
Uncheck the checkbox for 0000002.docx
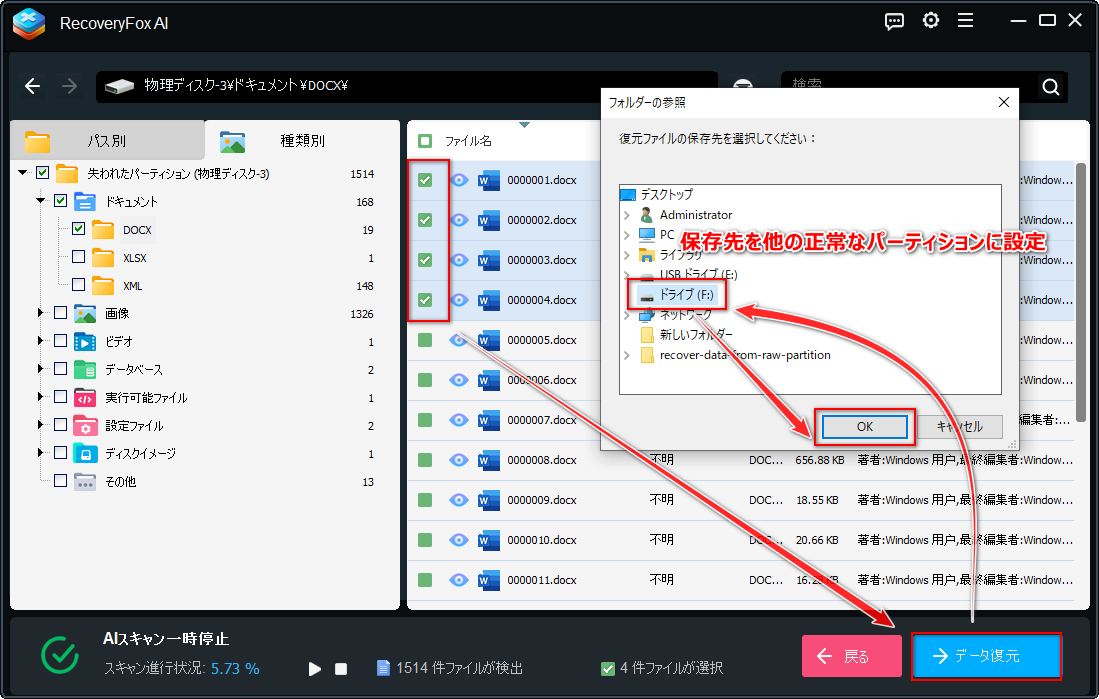tap(425, 220)
